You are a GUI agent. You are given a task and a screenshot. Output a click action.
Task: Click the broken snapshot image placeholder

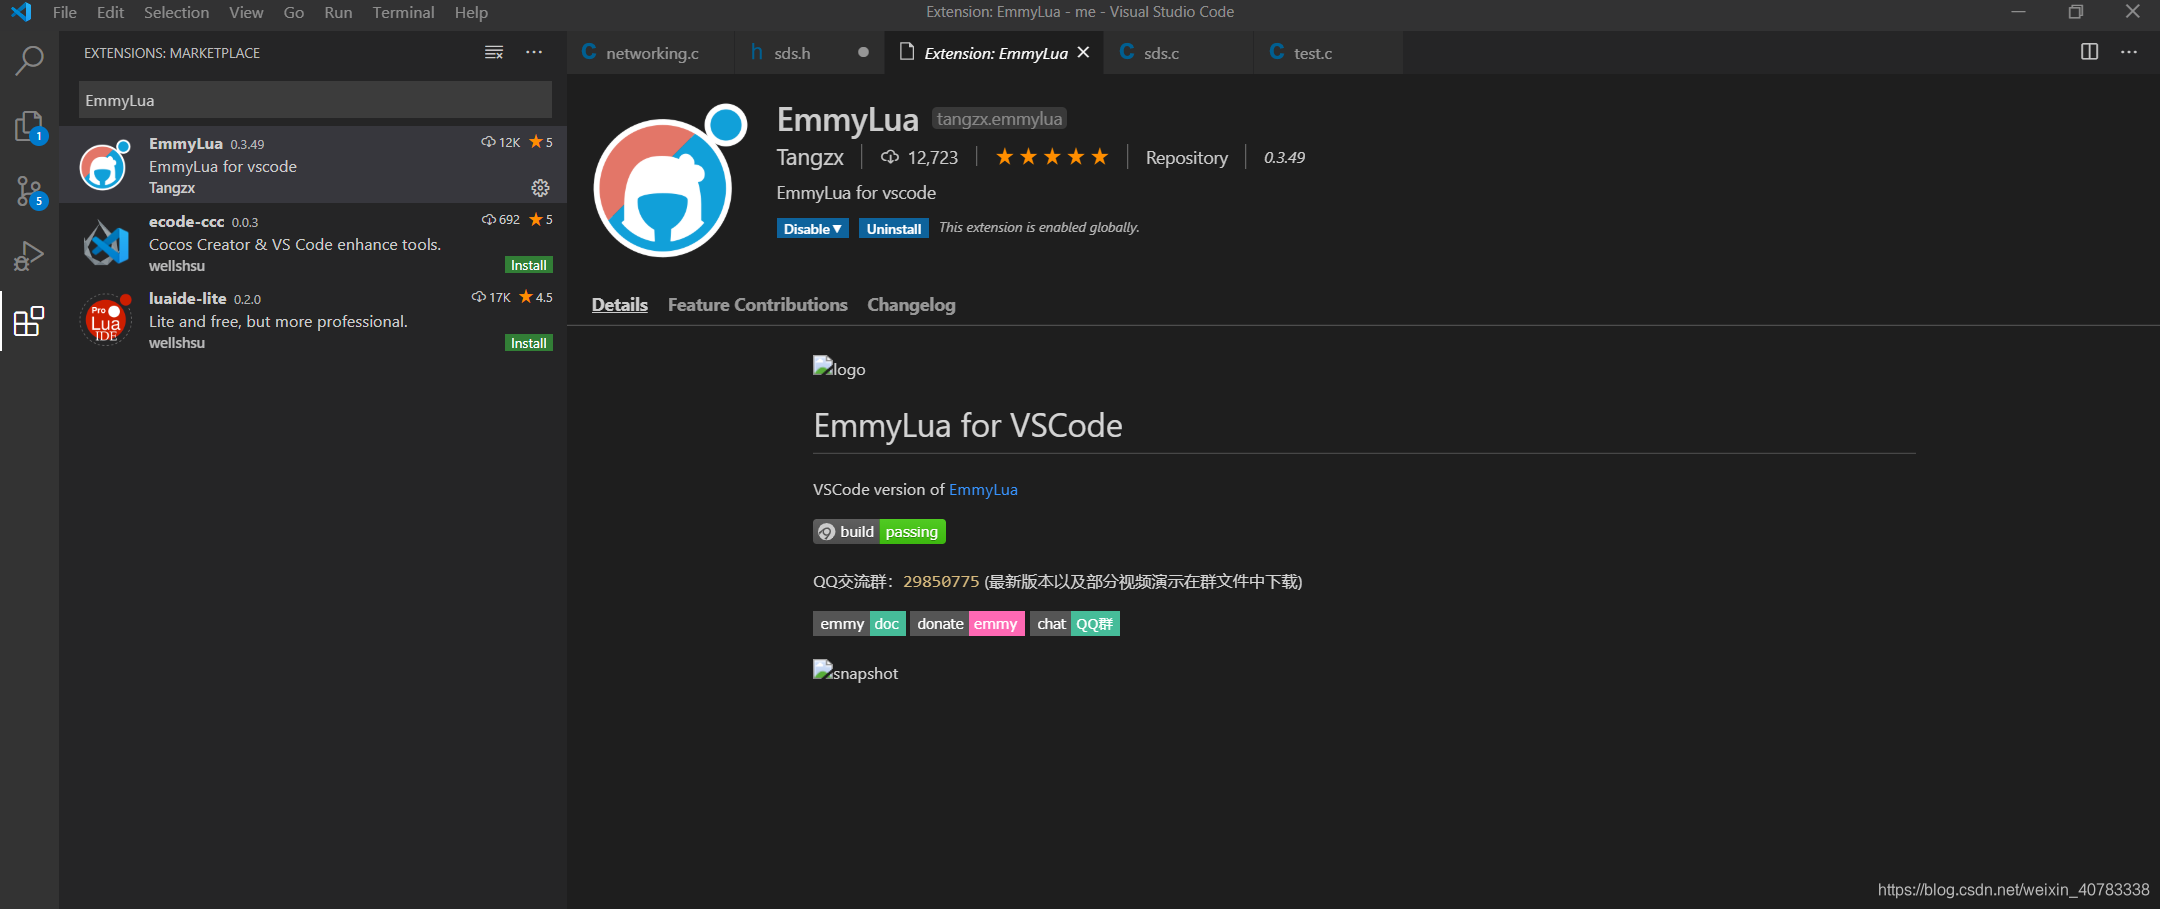855,672
